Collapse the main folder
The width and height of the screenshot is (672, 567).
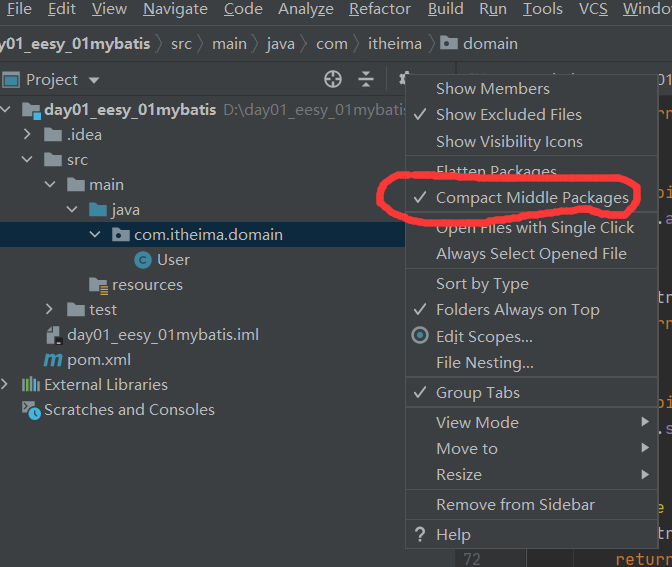tap(50, 185)
